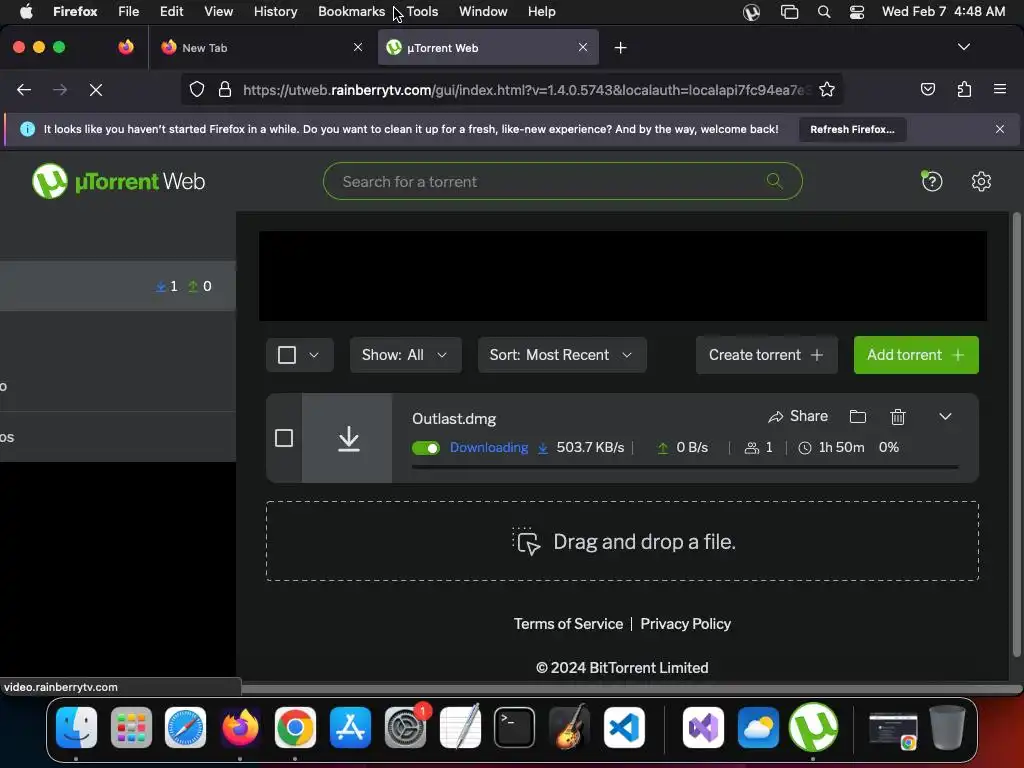The height and width of the screenshot is (768, 1024).
Task: Check the Outlast.dmg checkbox
Action: click(283, 438)
